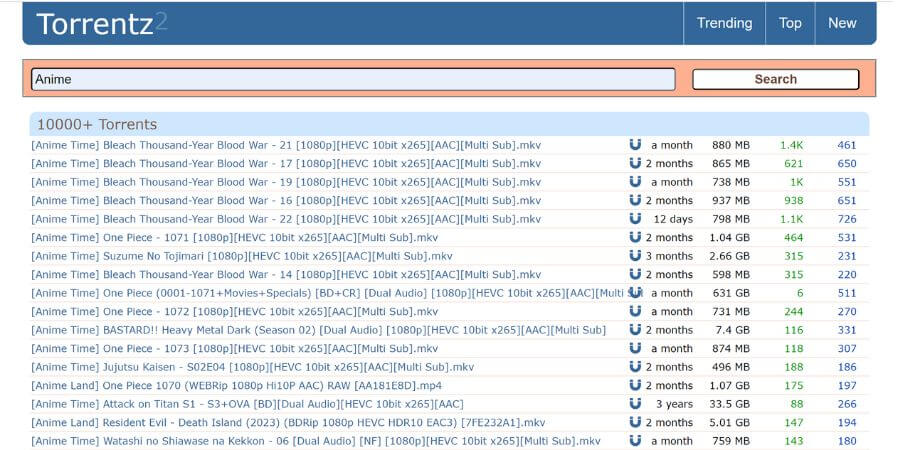Image resolution: width=900 pixels, height=450 pixels.
Task: Open One Piece 1072 torrent link
Action: [x=234, y=311]
